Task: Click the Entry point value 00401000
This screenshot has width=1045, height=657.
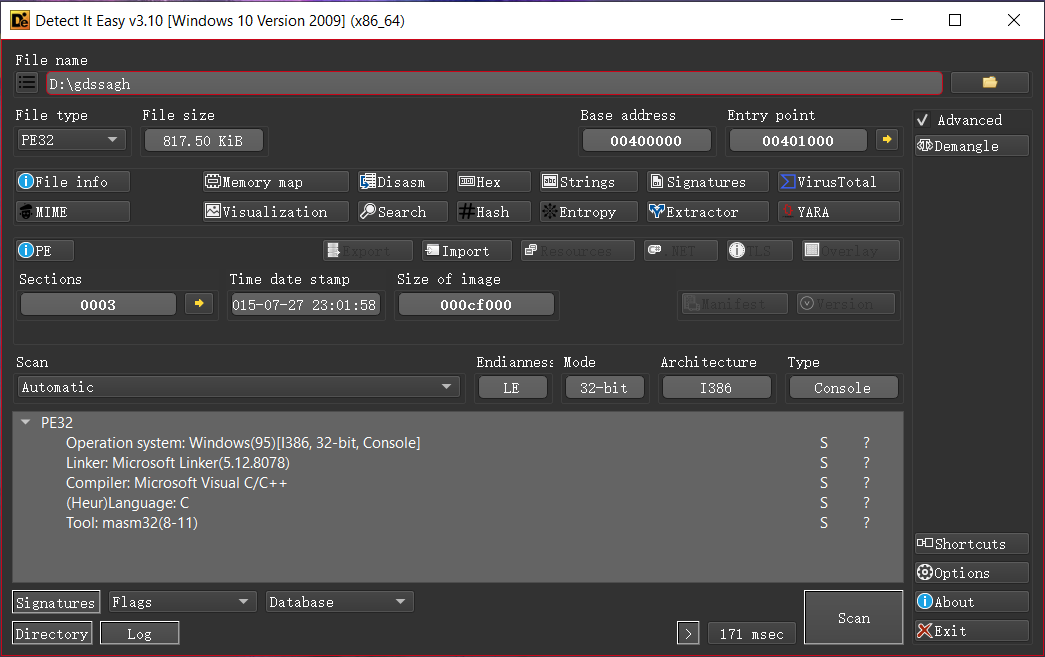Action: tap(798, 141)
